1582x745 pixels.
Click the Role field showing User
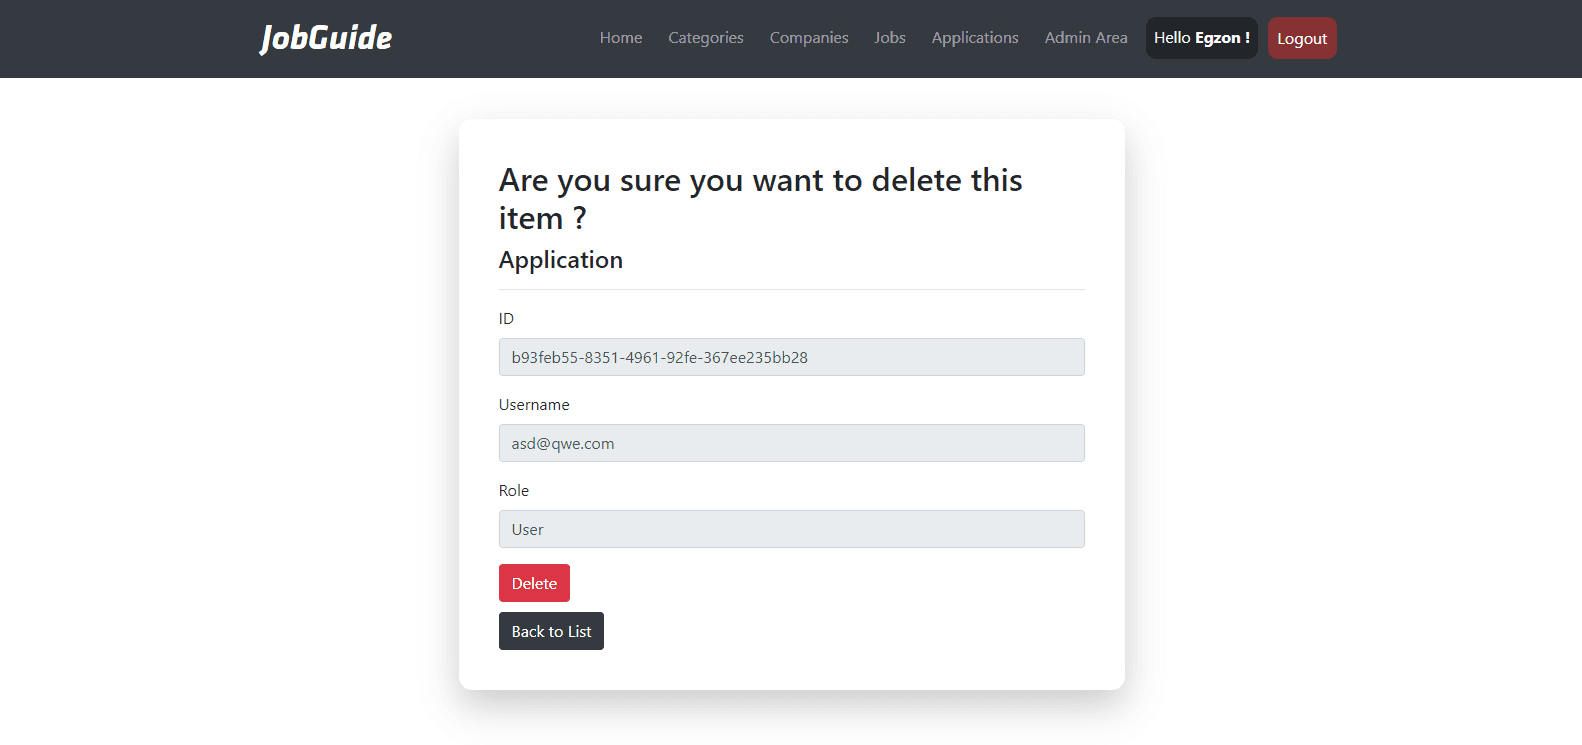point(791,529)
